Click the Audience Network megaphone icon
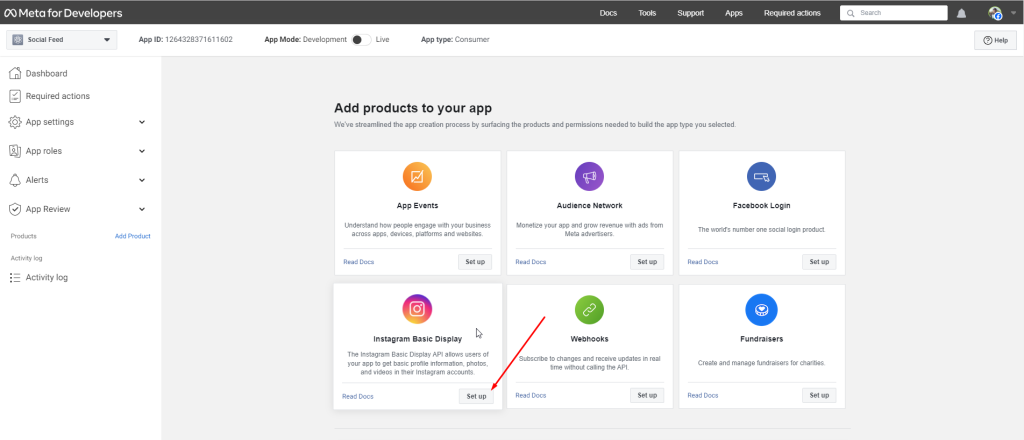 [x=589, y=176]
